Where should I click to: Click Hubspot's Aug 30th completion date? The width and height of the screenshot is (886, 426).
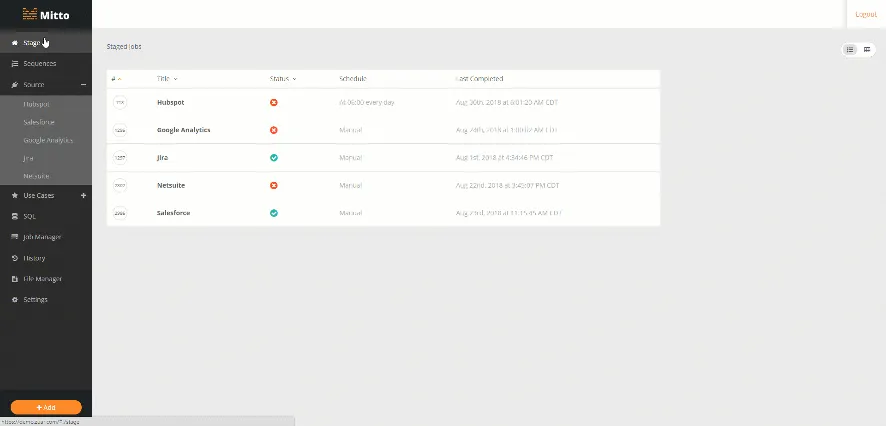pos(507,103)
